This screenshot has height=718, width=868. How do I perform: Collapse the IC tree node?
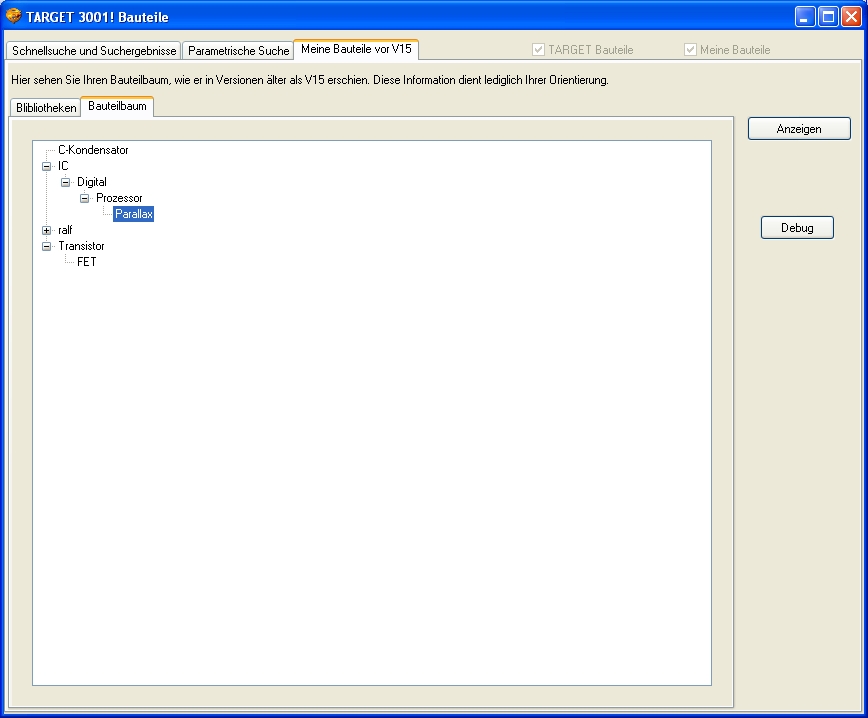click(x=46, y=166)
